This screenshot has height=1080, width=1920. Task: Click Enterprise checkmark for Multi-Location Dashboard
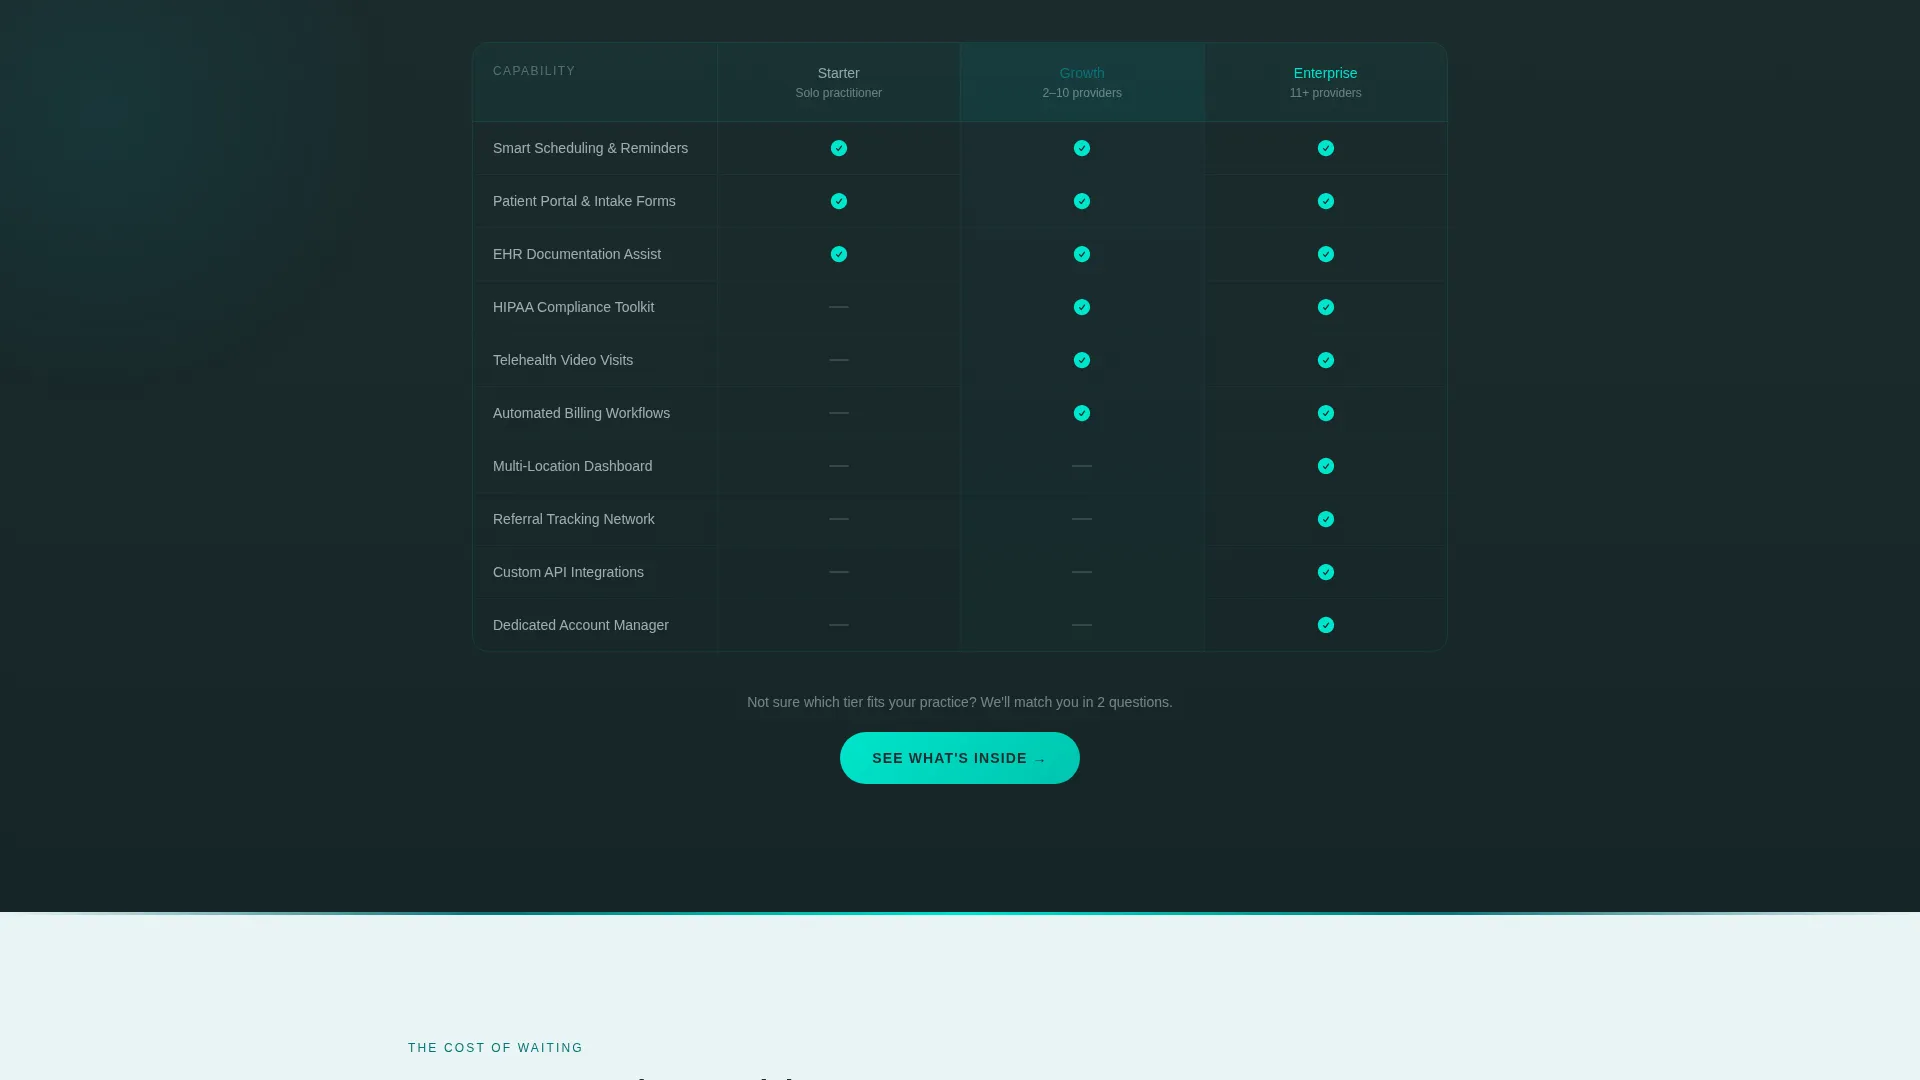click(1326, 466)
